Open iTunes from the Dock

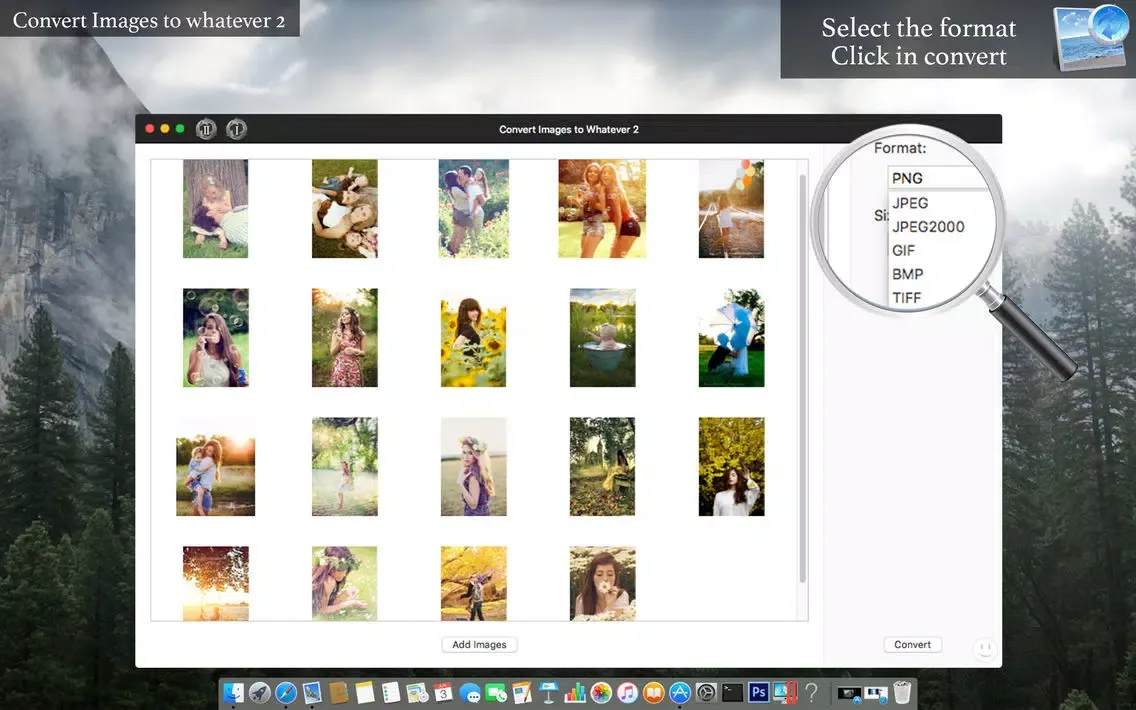[625, 691]
